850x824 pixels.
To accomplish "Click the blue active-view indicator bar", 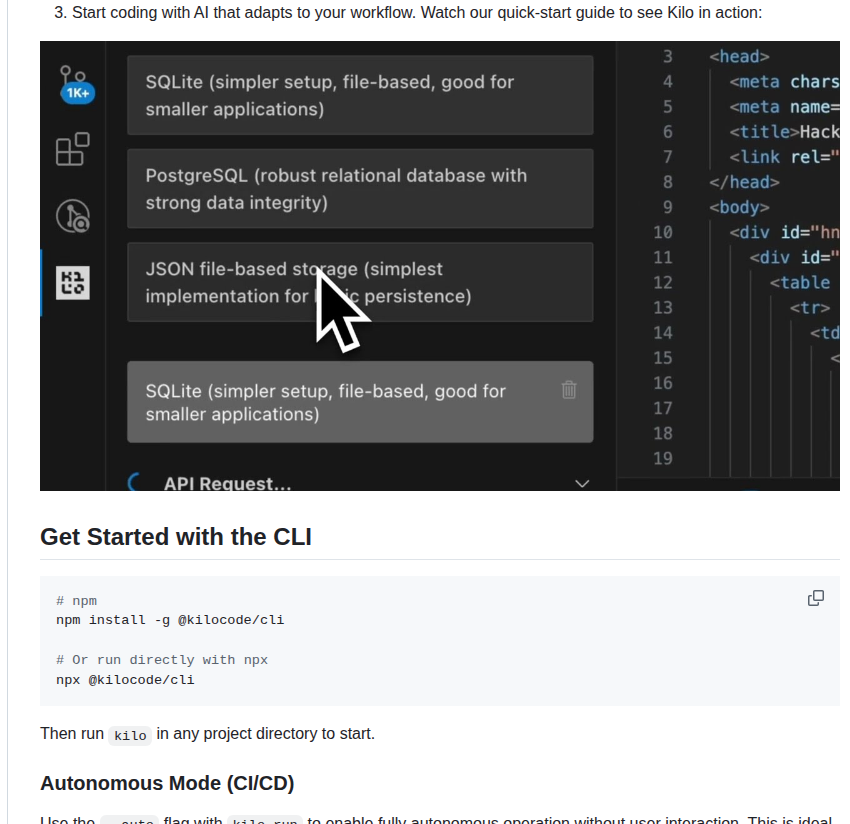I will 42,283.
